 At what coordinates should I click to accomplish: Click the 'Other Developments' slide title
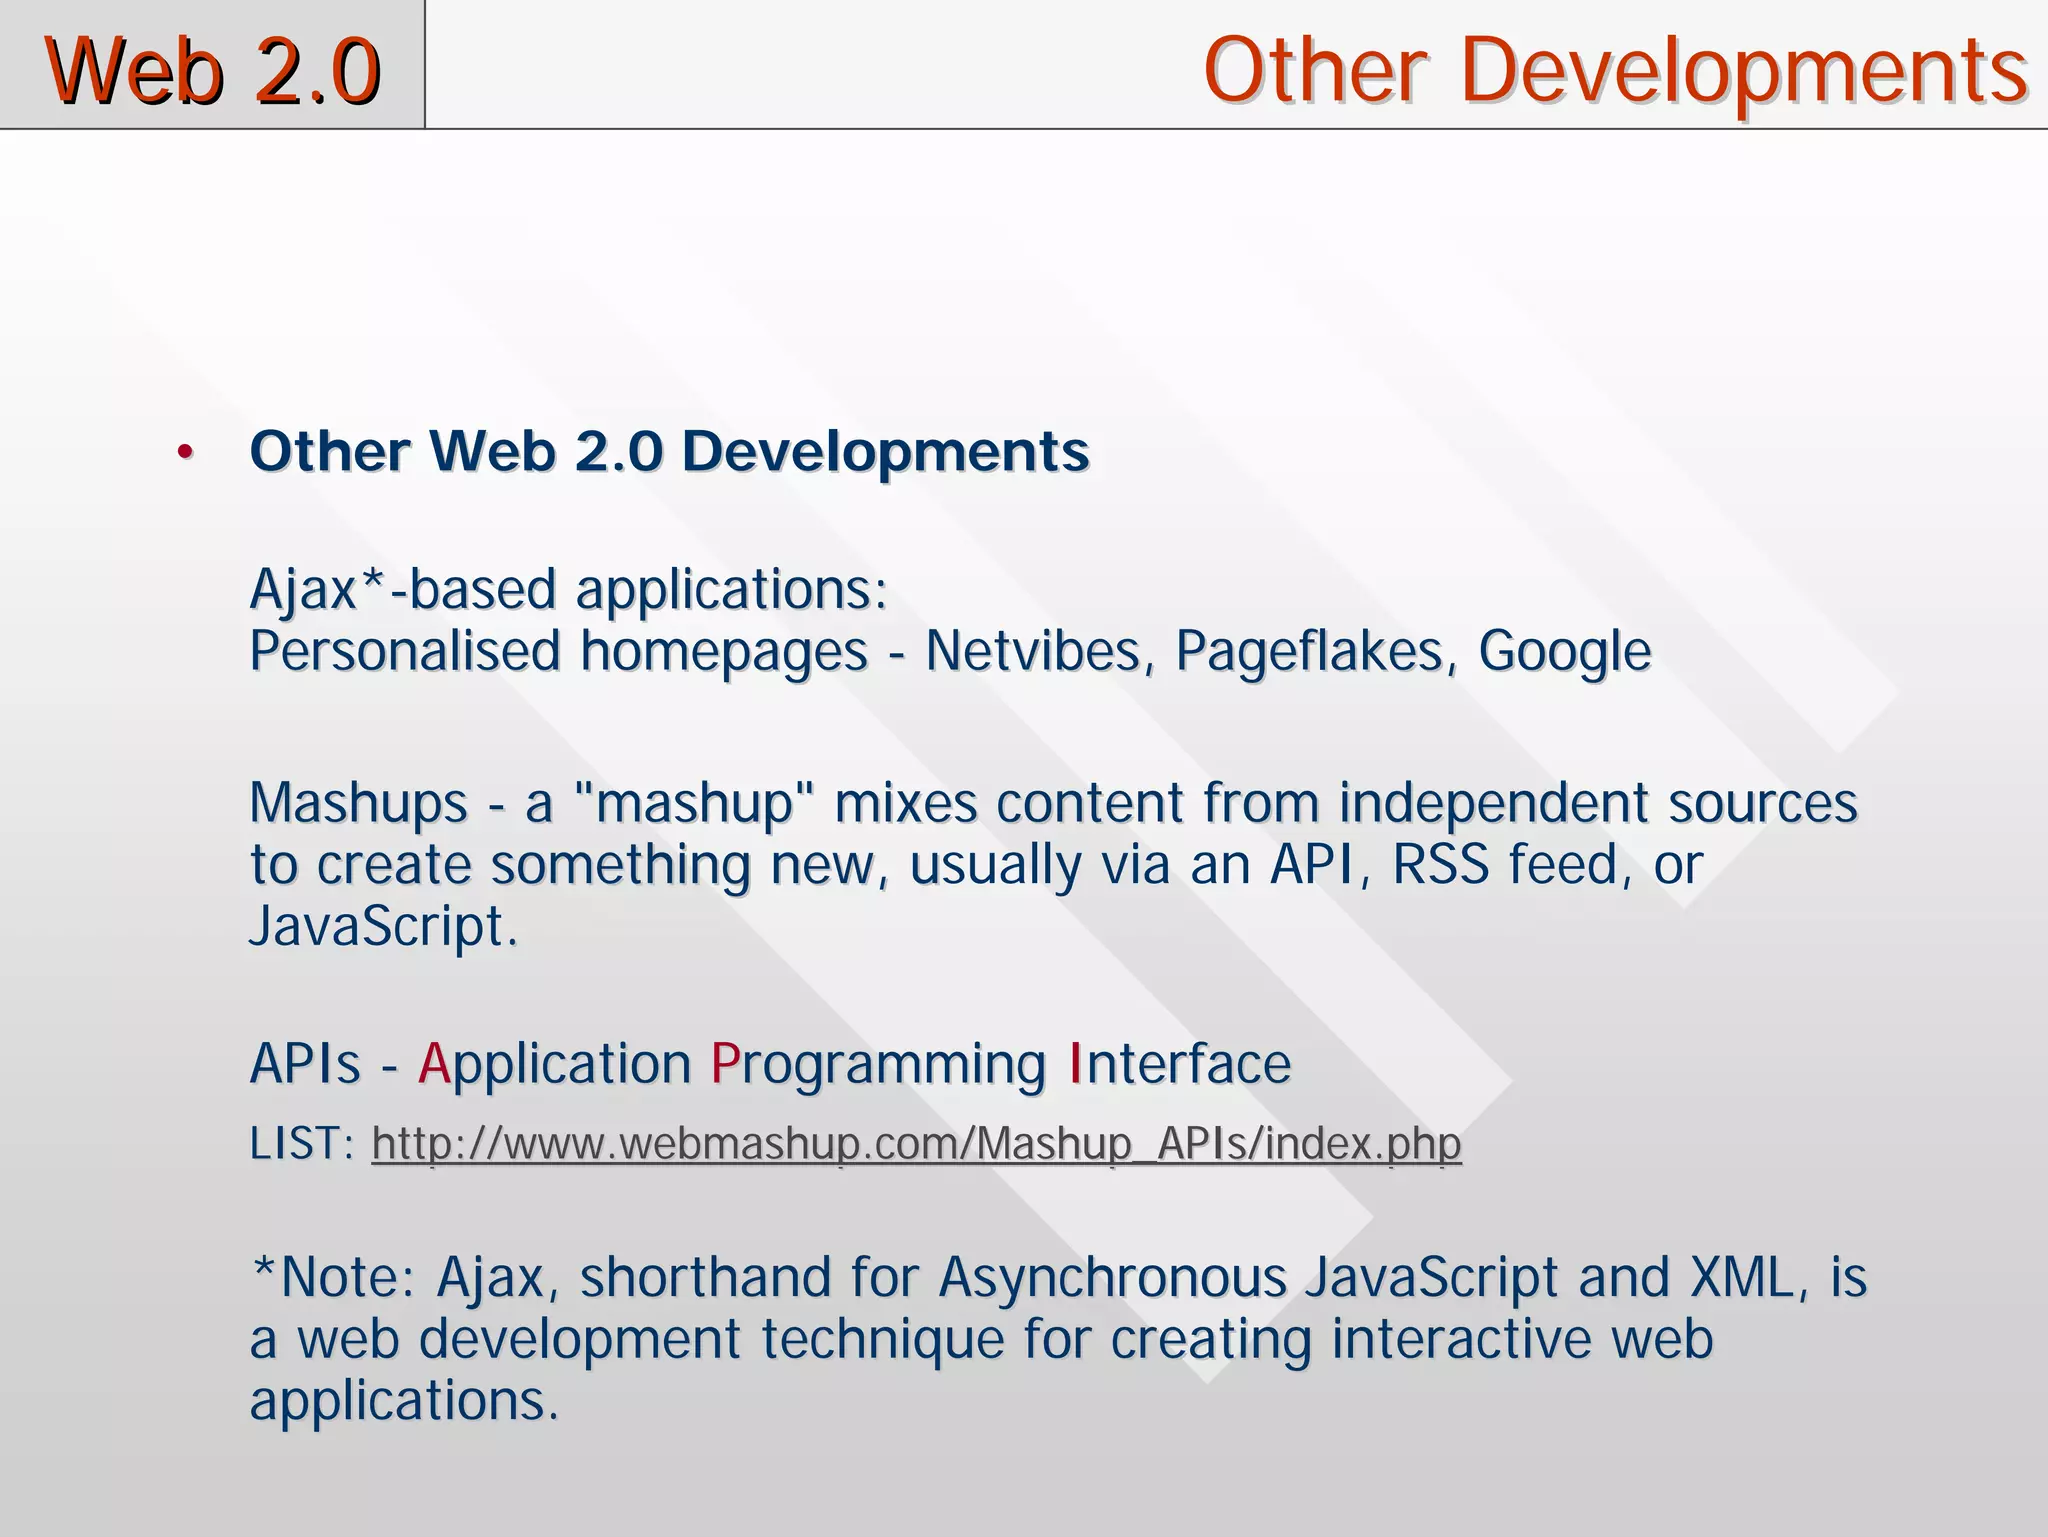click(x=1614, y=68)
